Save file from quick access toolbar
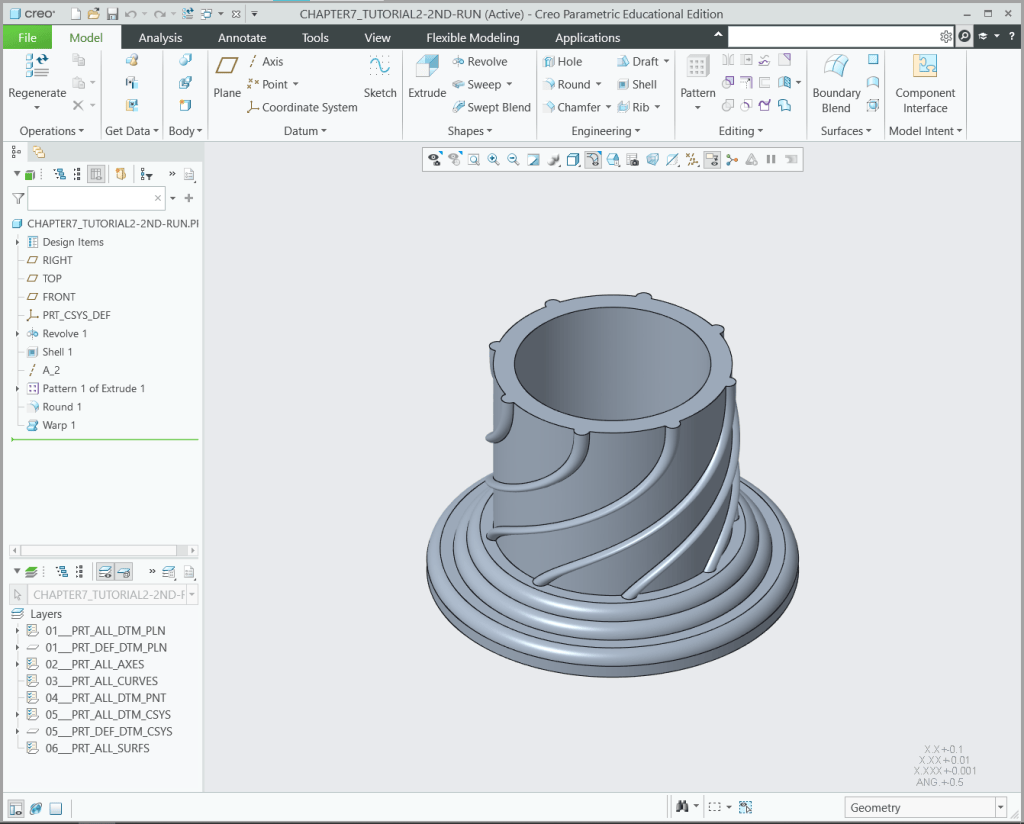The width and height of the screenshot is (1024, 824). pos(112,14)
